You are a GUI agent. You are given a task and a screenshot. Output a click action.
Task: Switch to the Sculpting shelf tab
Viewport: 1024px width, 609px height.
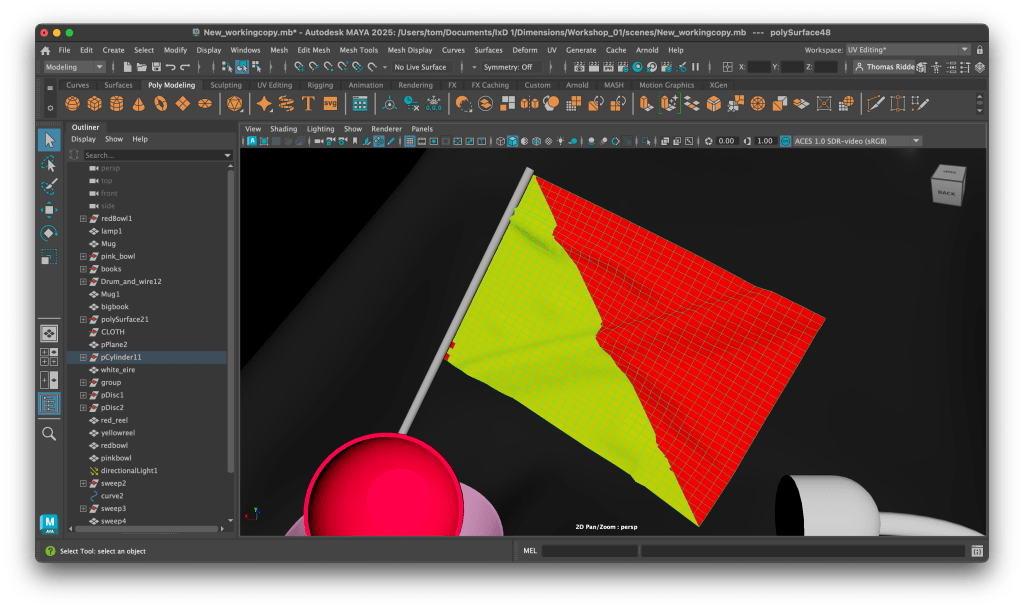pos(225,85)
